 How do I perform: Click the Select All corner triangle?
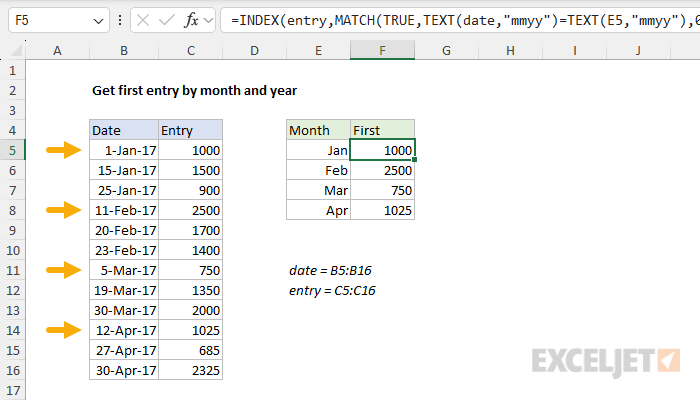coord(17,51)
